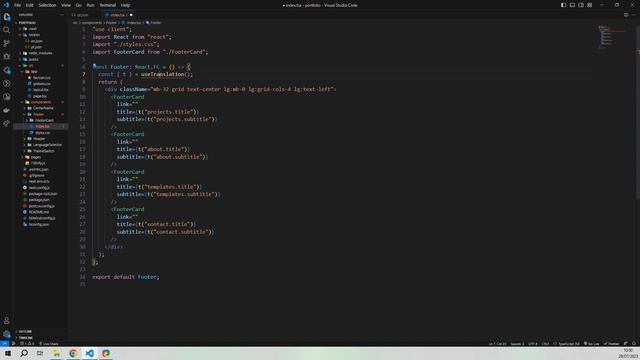The width and height of the screenshot is (640, 360).
Task: Open the Edit menu
Action: [x=30, y=5]
